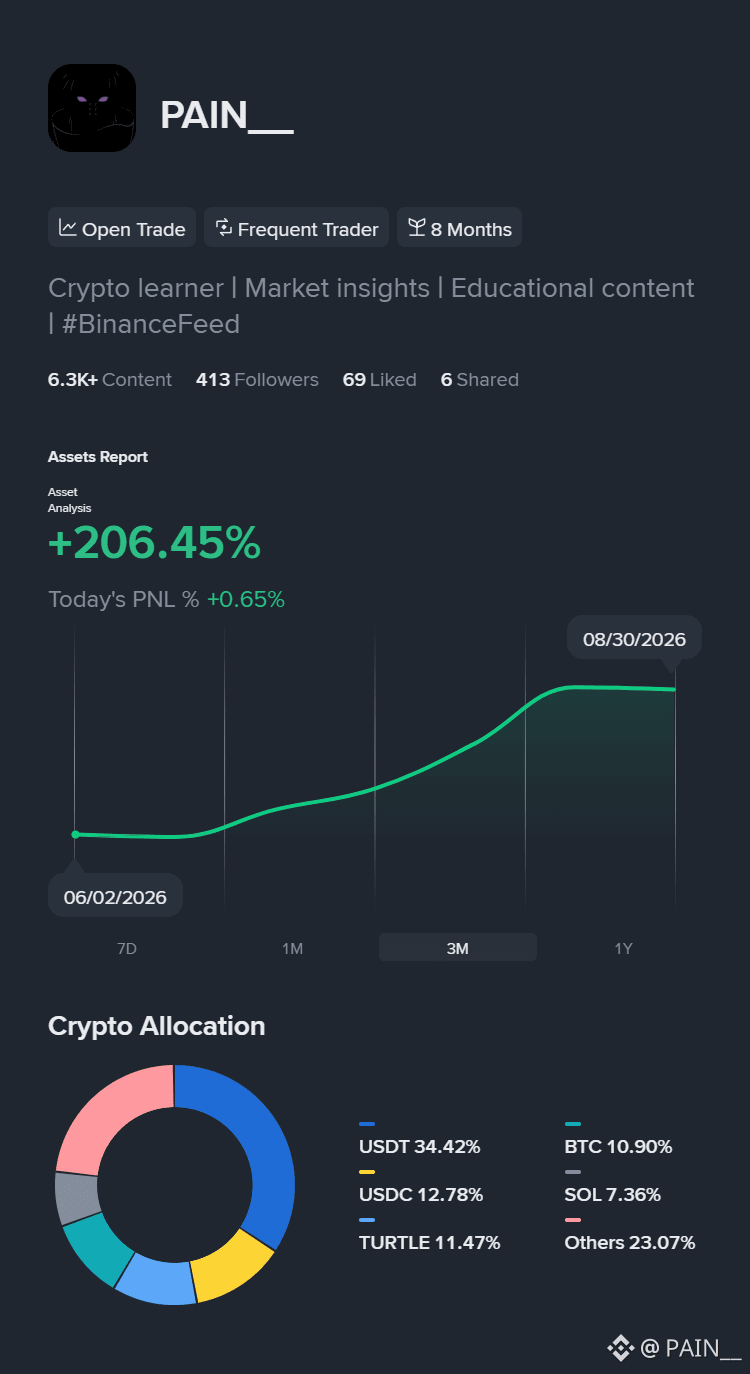The width and height of the screenshot is (750, 1374).
Task: Click the 06/02/2026 chart start point
Action: [x=75, y=834]
